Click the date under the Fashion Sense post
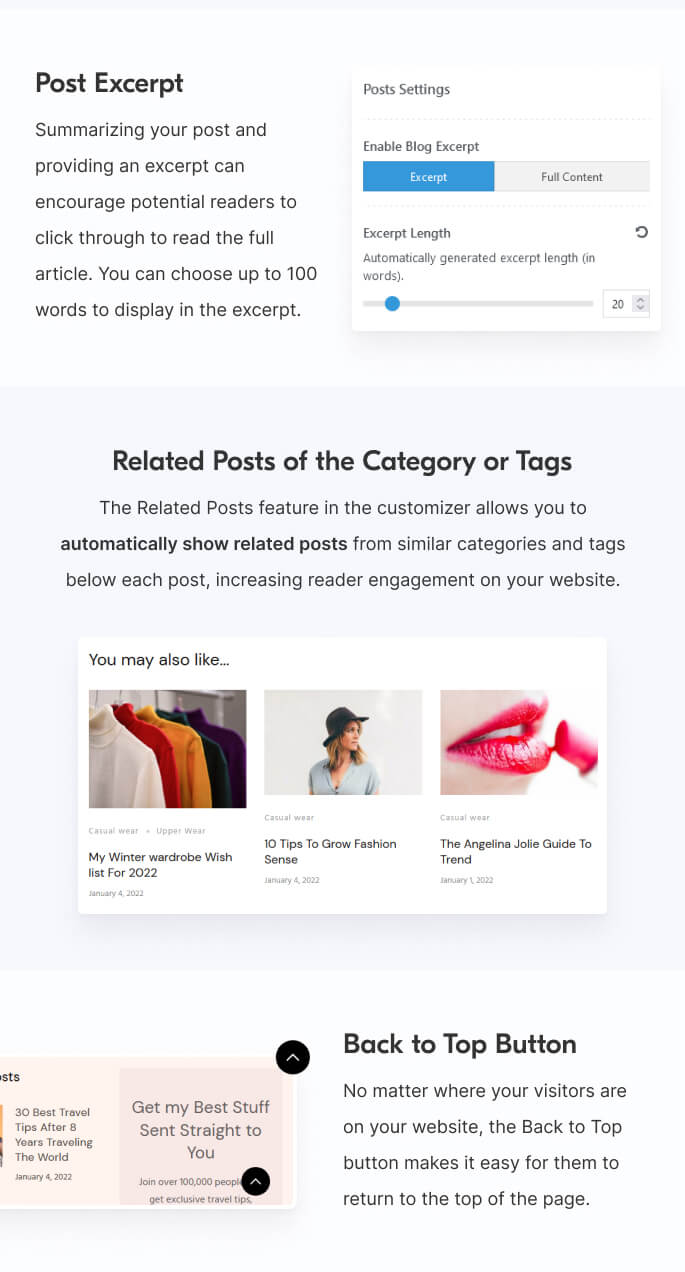The width and height of the screenshot is (685, 1272). (x=291, y=880)
